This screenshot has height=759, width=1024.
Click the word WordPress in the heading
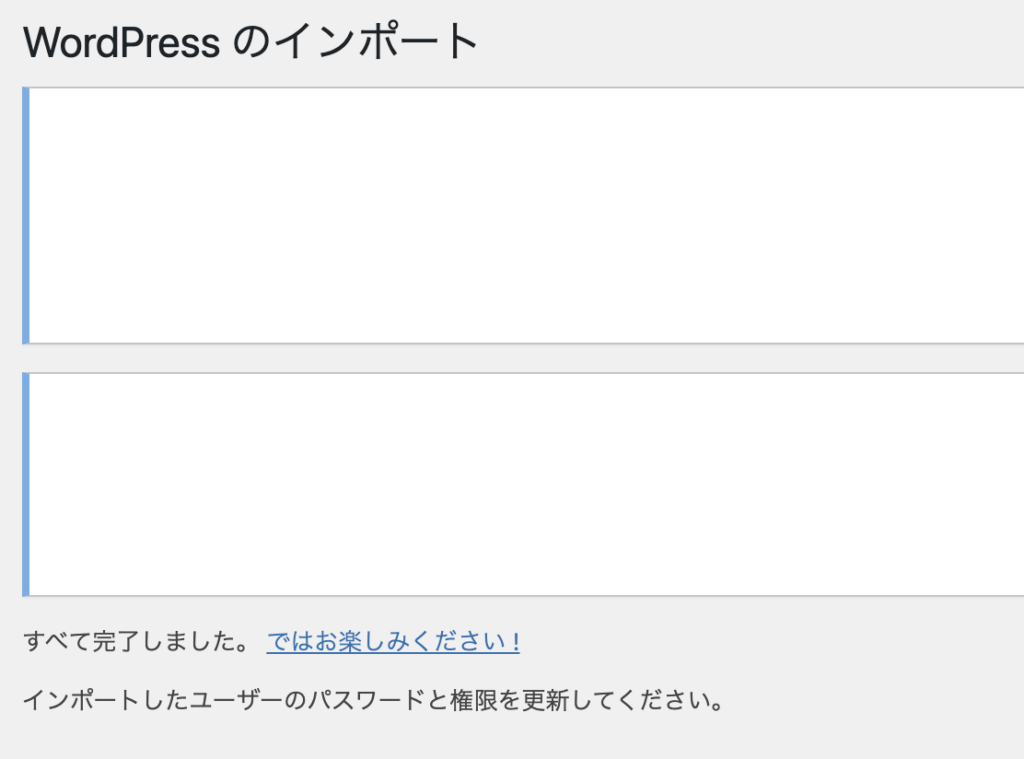[121, 43]
